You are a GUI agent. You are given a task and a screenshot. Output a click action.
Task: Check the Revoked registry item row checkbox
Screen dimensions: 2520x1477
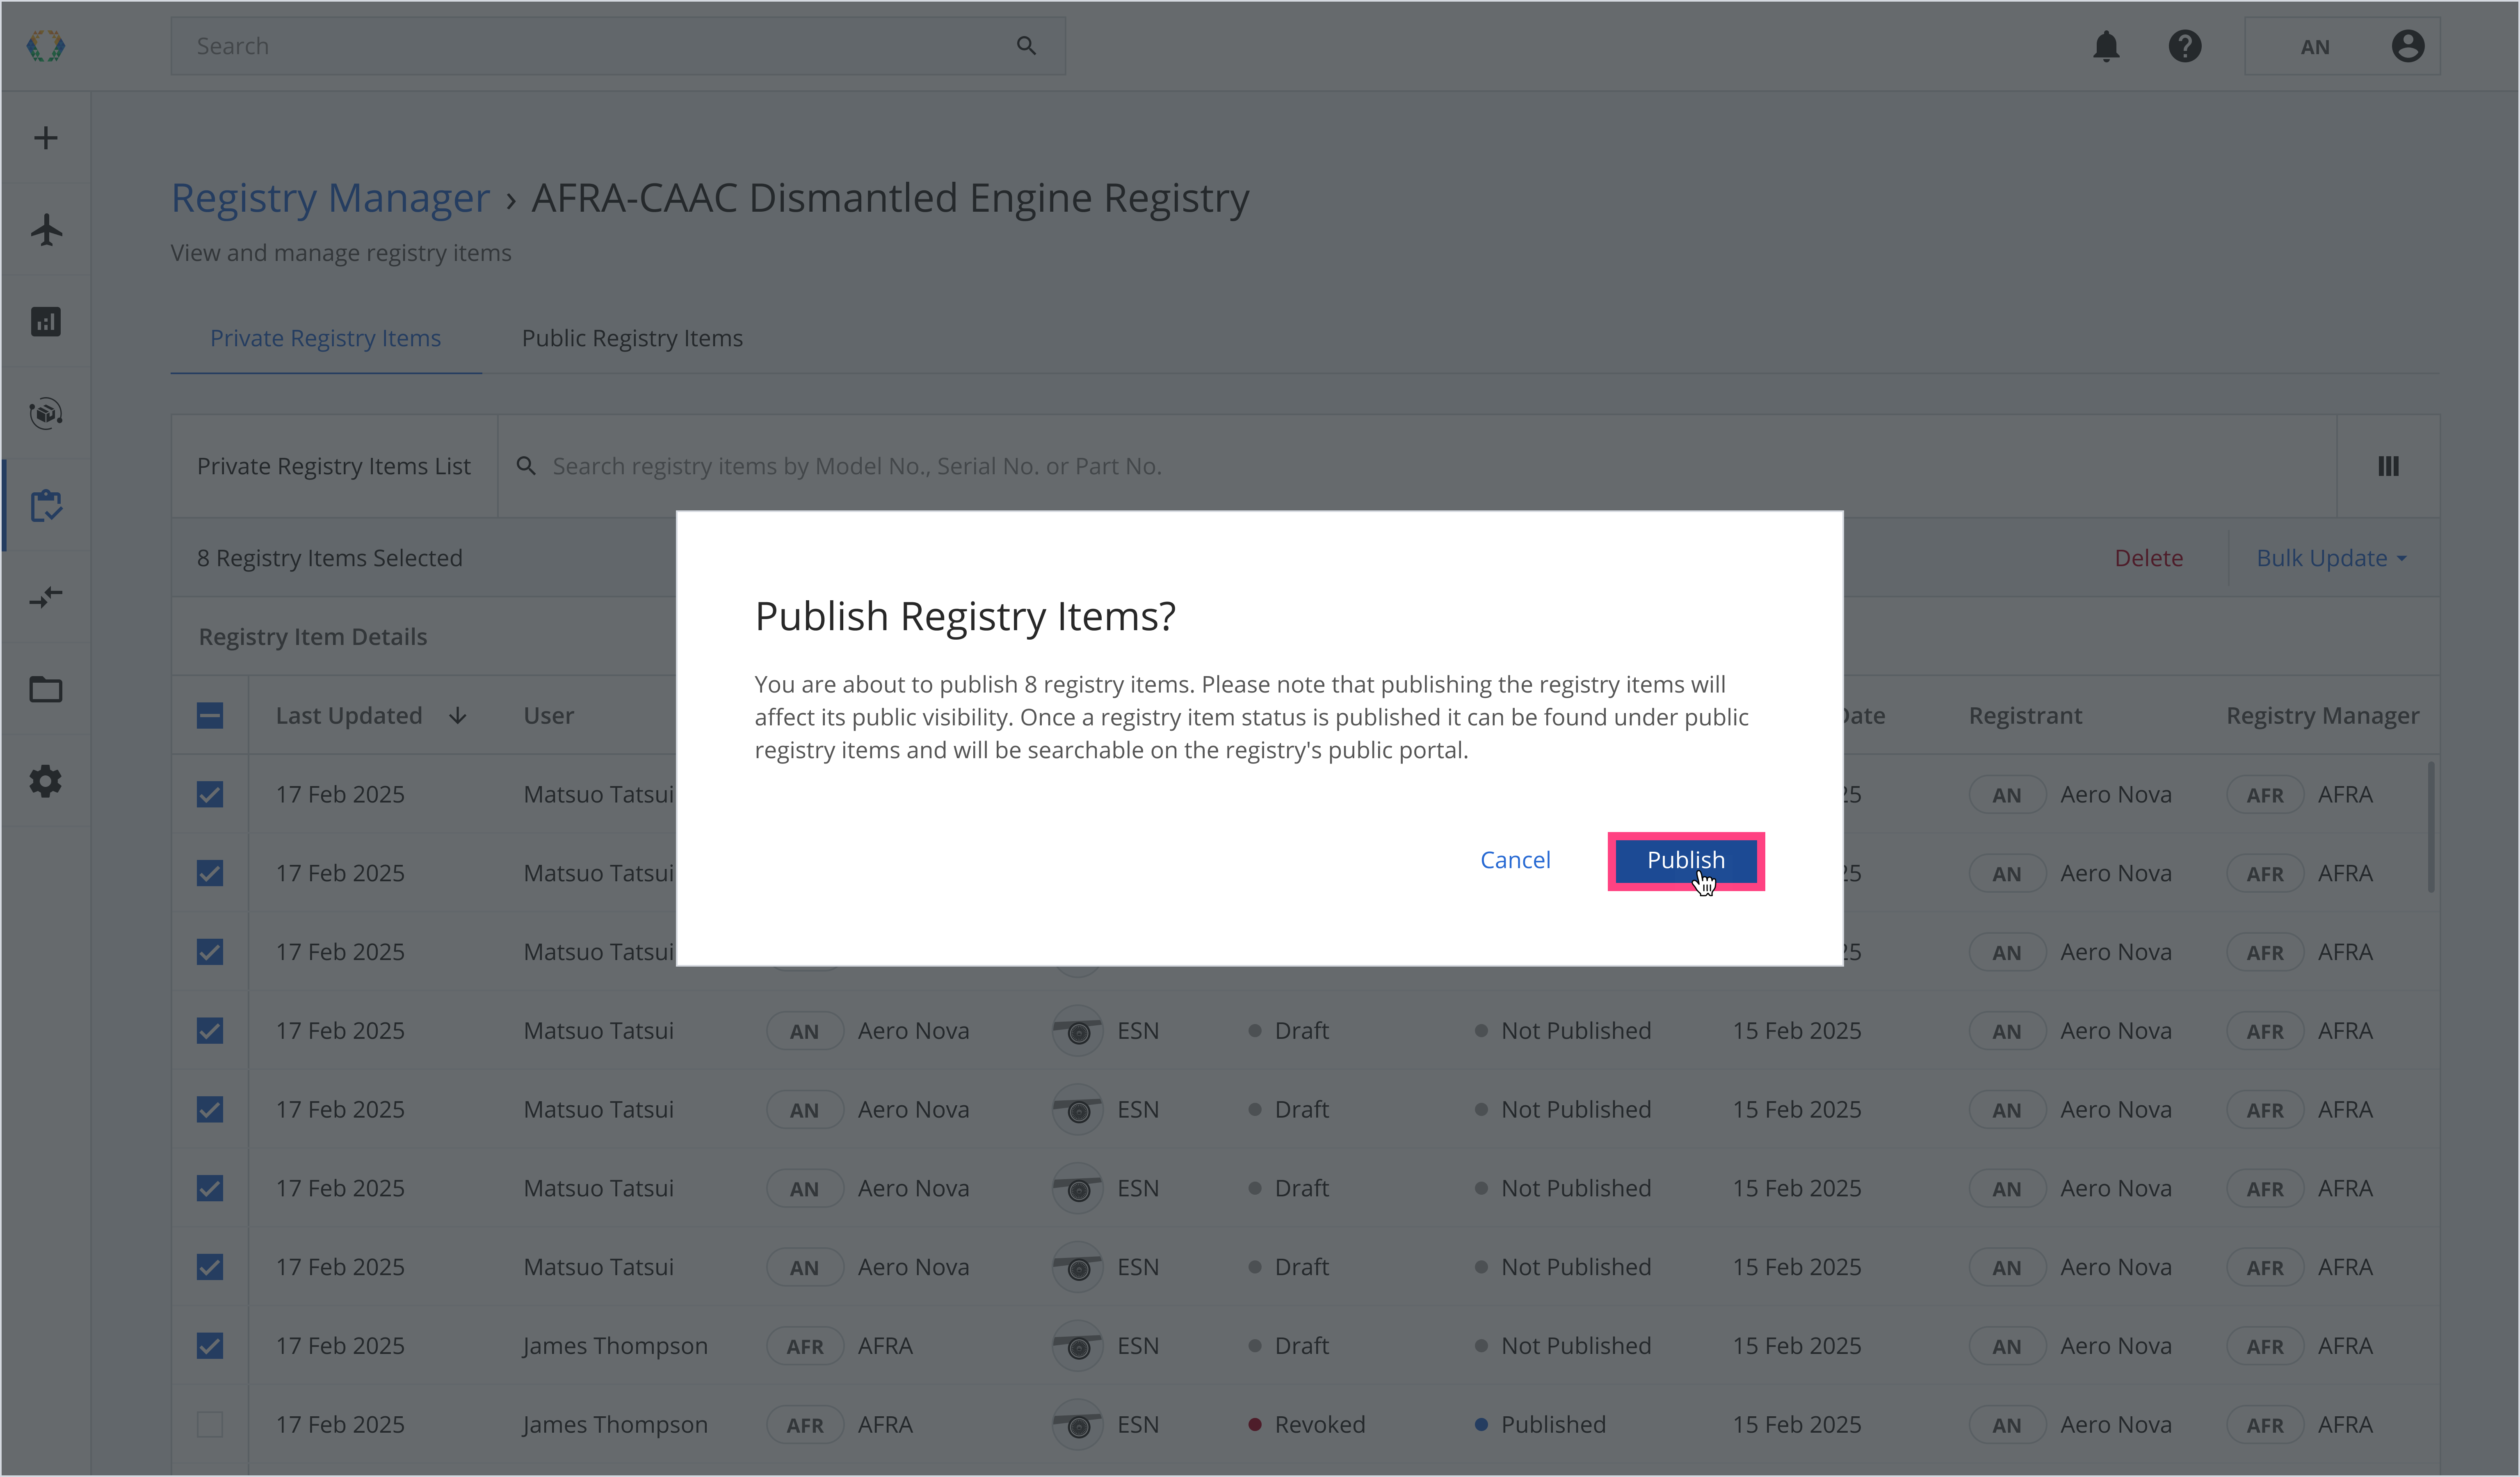(x=210, y=1425)
